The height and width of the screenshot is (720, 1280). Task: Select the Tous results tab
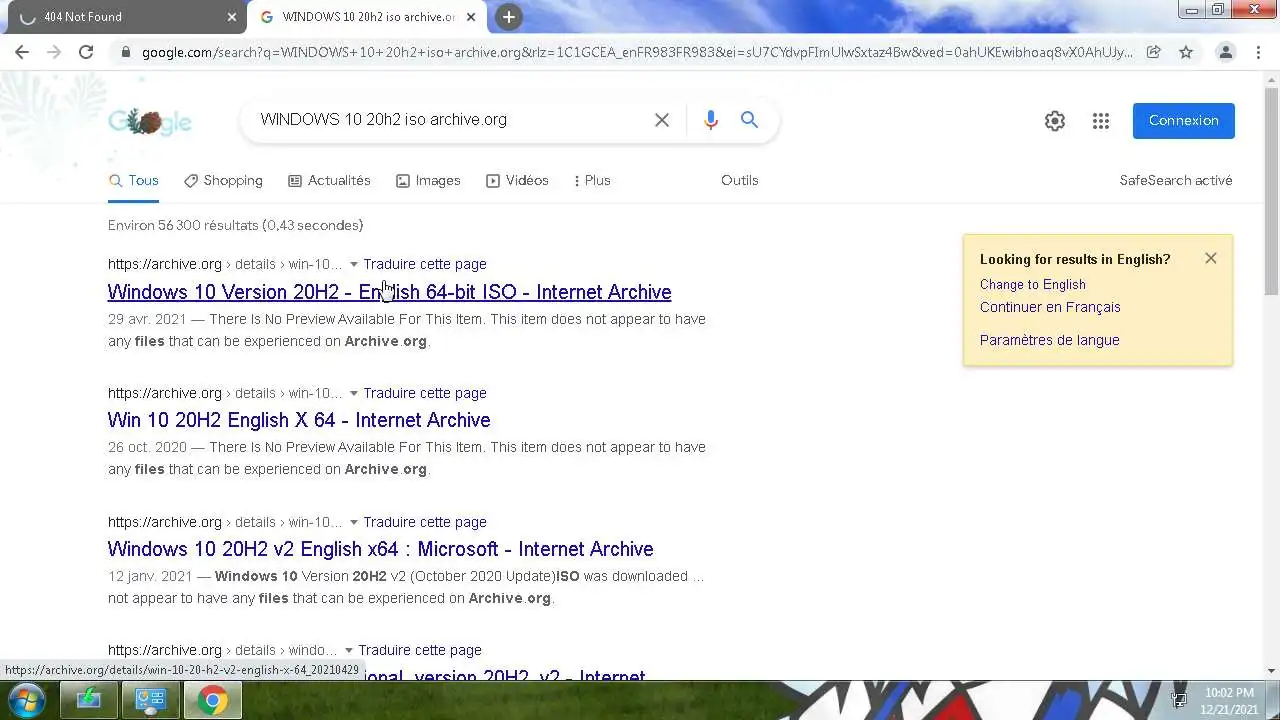pos(134,181)
